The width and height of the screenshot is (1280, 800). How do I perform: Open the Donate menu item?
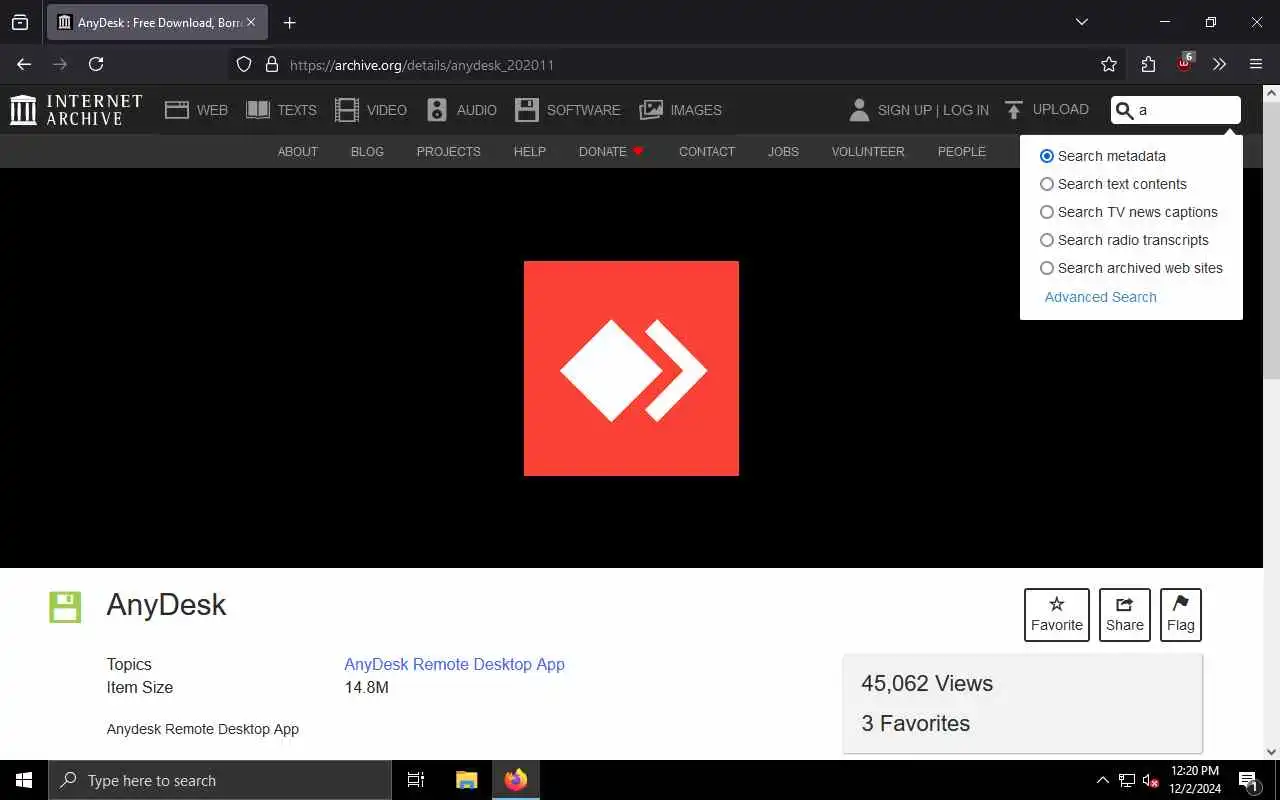tap(611, 152)
